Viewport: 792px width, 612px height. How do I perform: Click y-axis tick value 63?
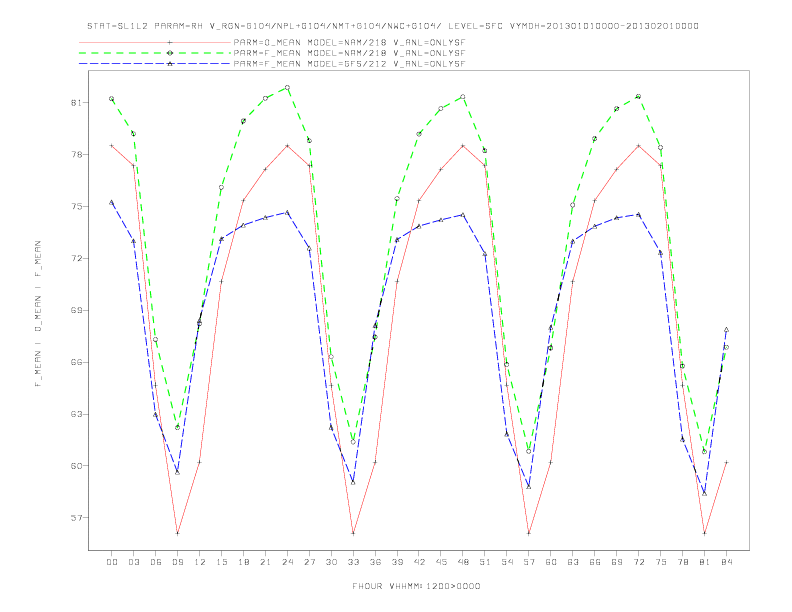(76, 414)
